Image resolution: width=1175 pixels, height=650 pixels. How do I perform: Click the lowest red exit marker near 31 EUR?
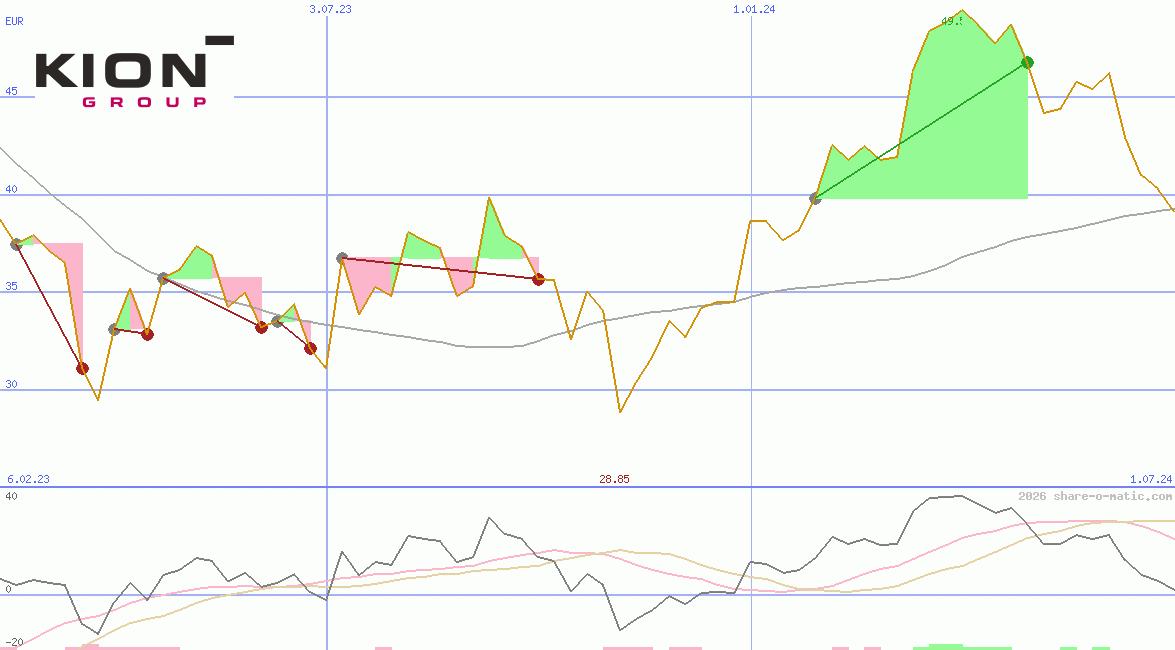82,368
